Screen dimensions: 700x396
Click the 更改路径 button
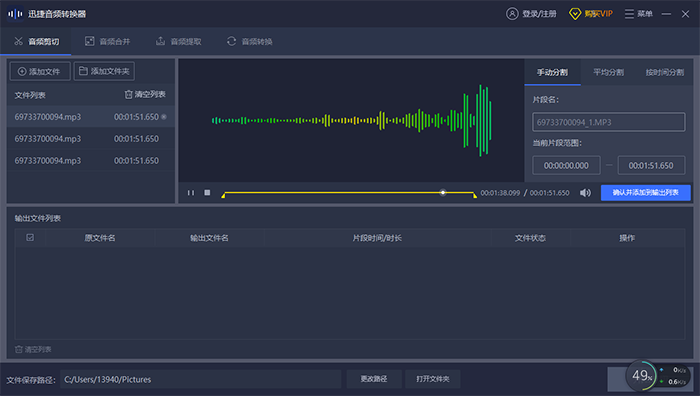click(374, 379)
